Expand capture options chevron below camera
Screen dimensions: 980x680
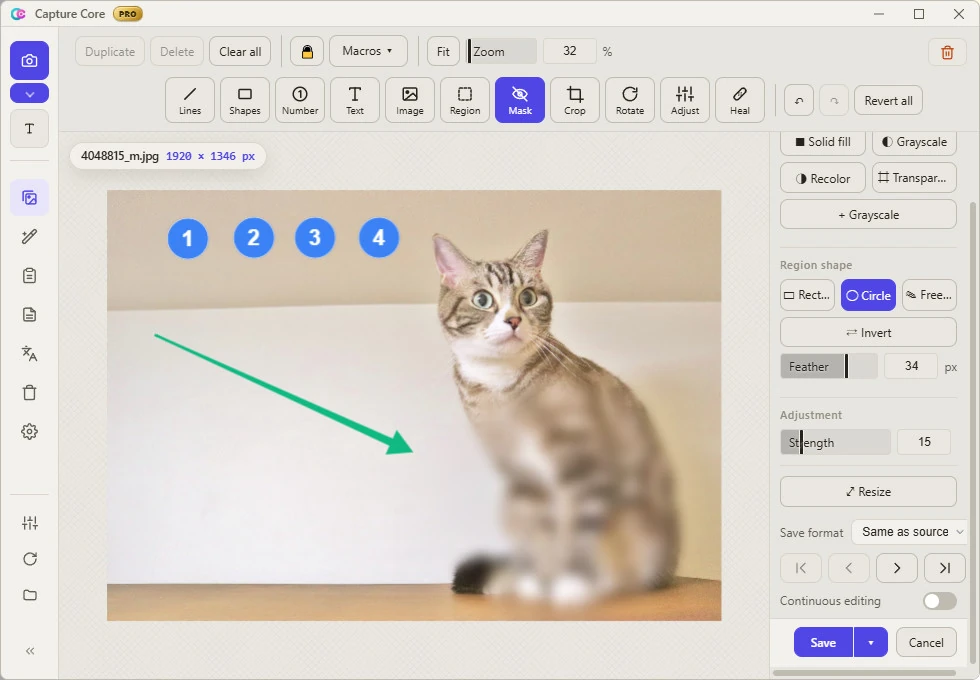[x=29, y=94]
